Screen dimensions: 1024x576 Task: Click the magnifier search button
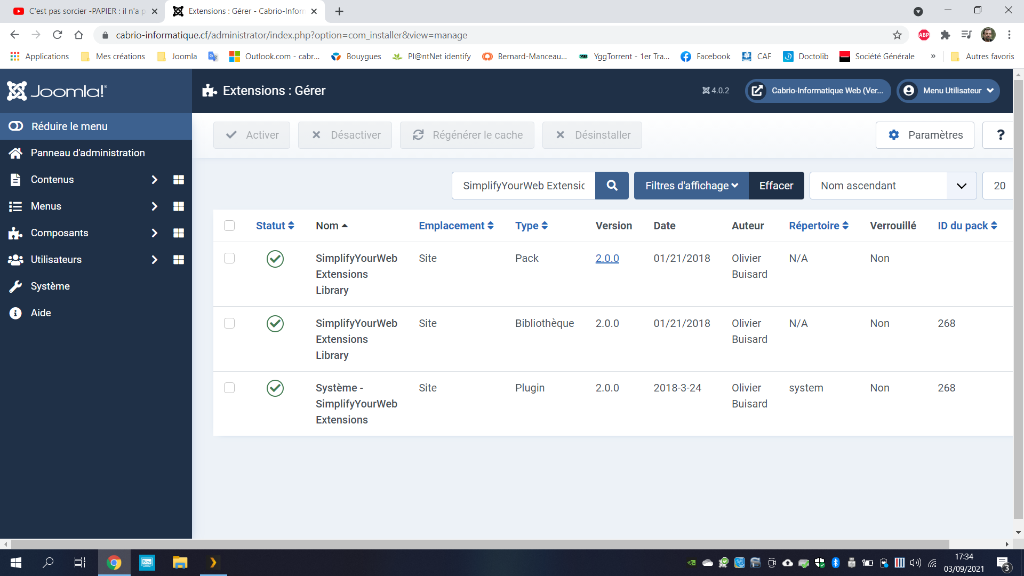[611, 186]
